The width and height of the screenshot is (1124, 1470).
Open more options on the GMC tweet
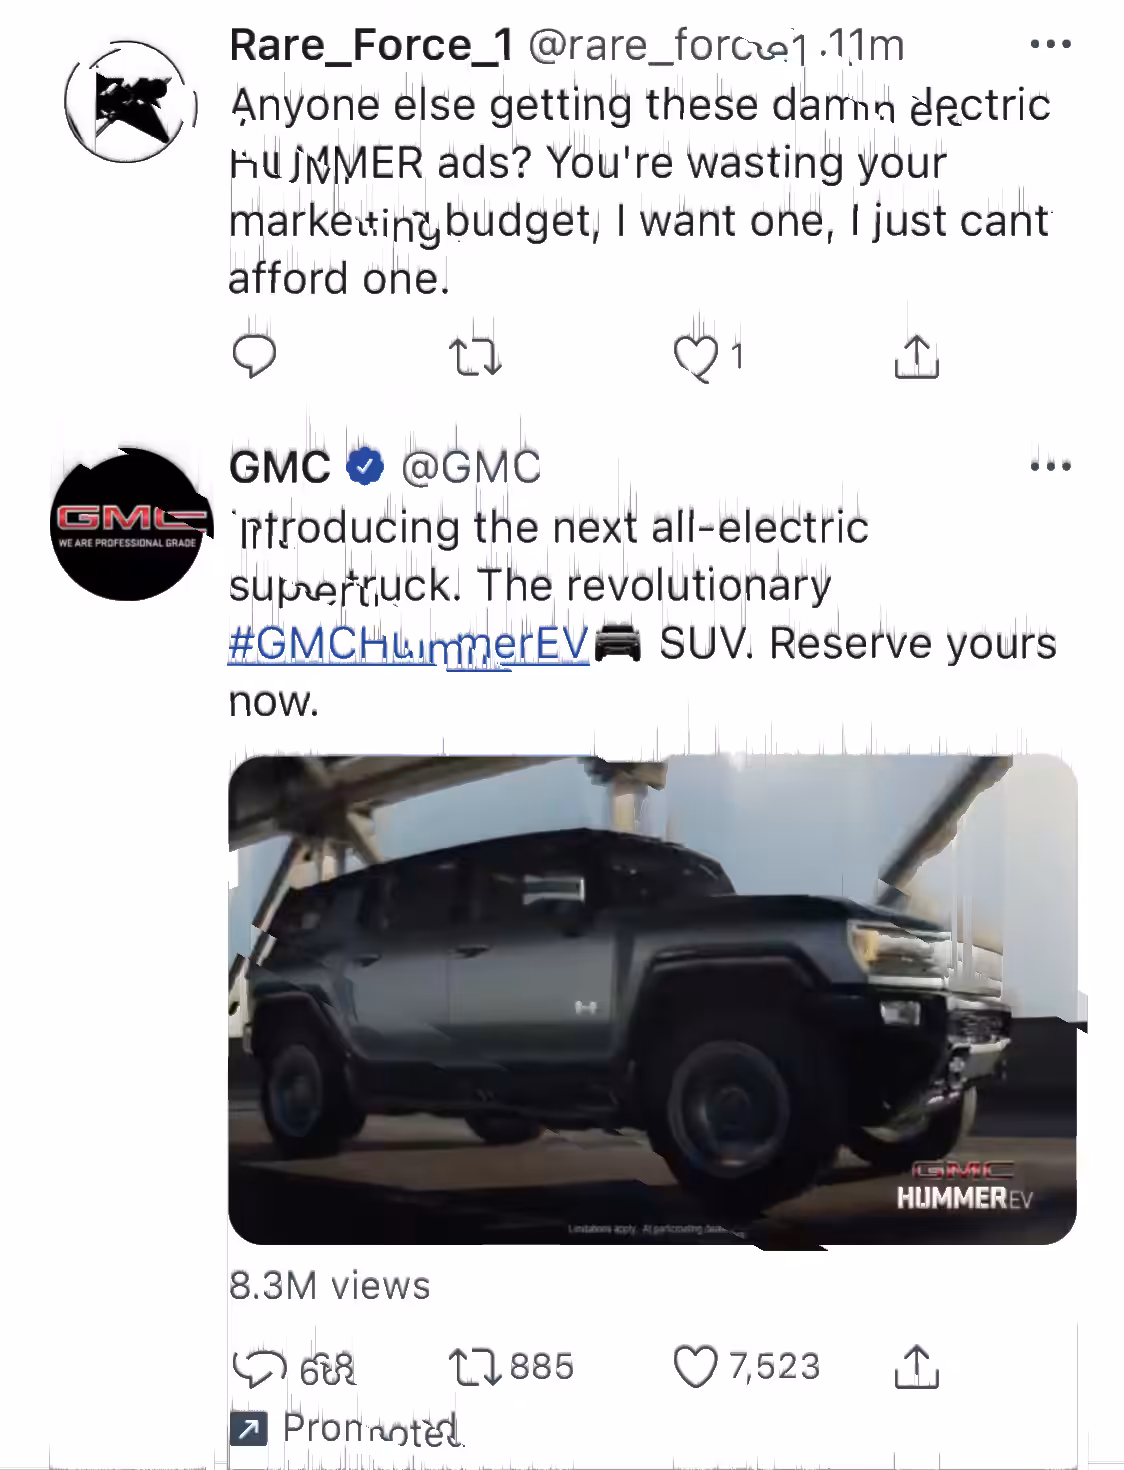(x=1051, y=466)
